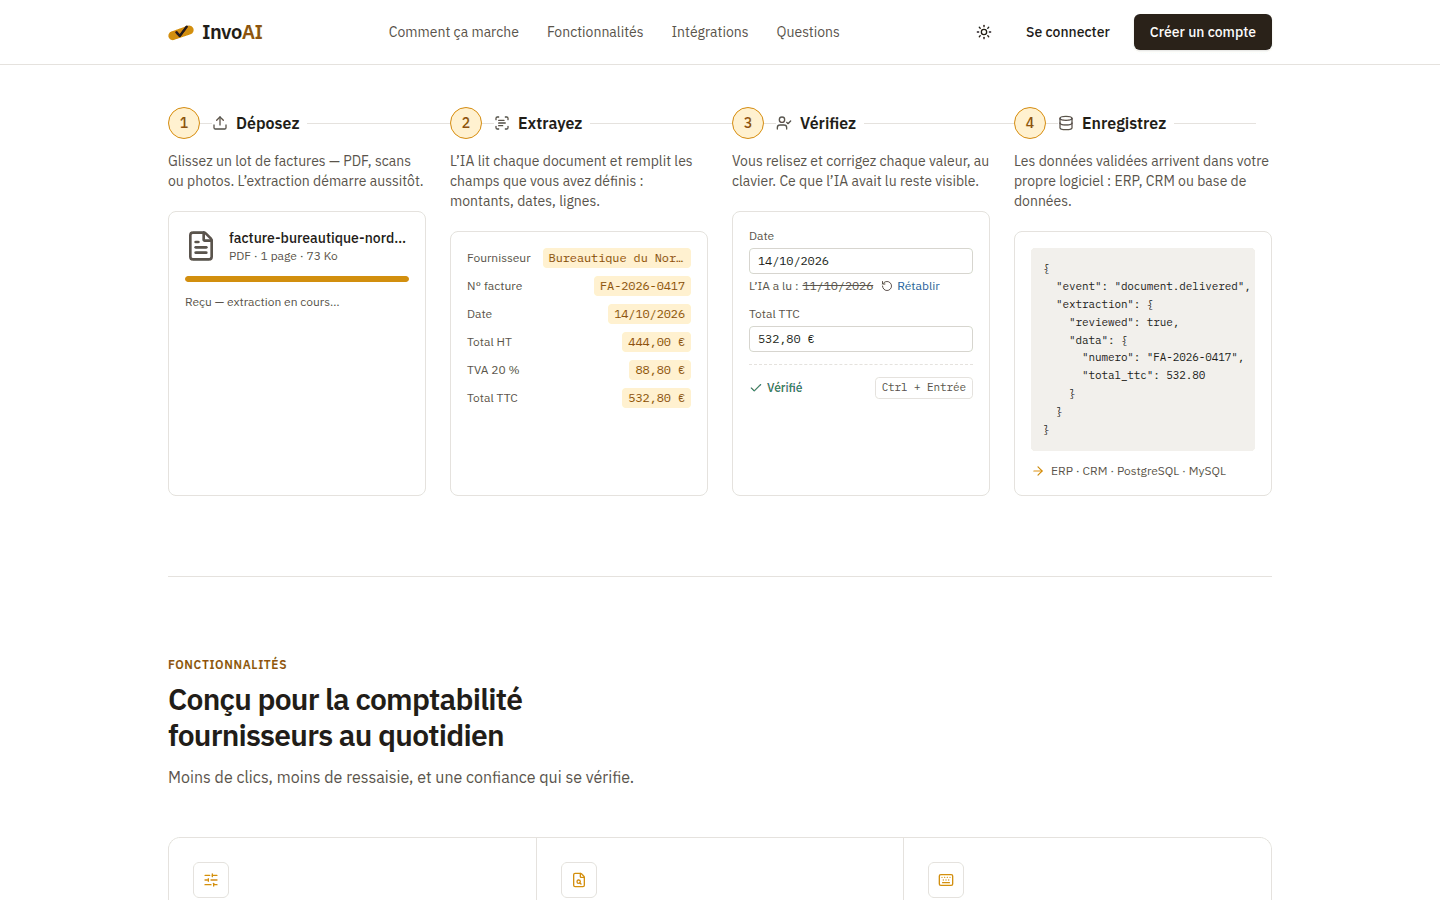Click the Vérifié status label
The width and height of the screenshot is (1440, 900).
tap(785, 388)
